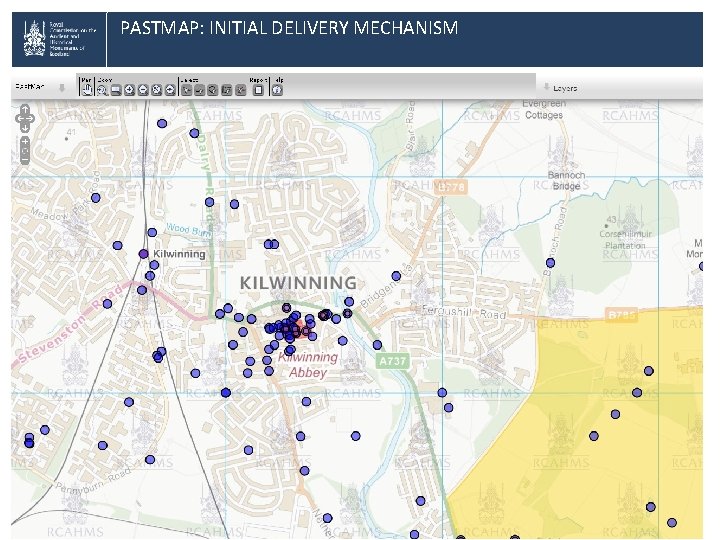Click the PastMap menu label
Viewport: 720px width, 540px height.
tap(30, 86)
